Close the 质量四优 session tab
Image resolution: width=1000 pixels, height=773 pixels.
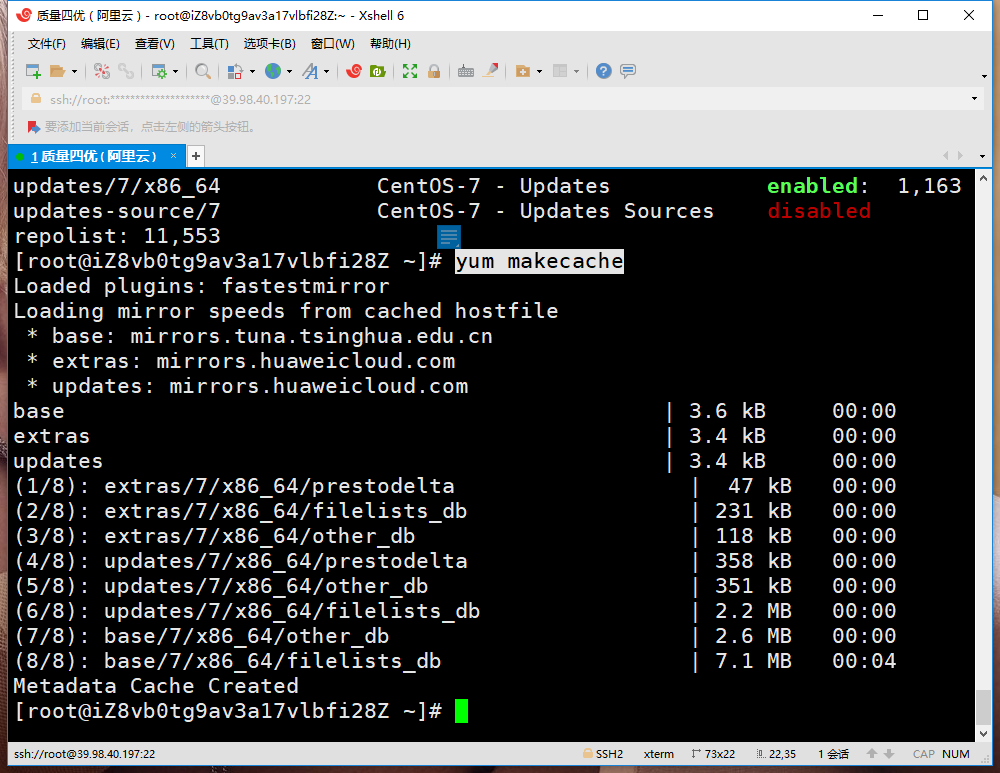[174, 156]
